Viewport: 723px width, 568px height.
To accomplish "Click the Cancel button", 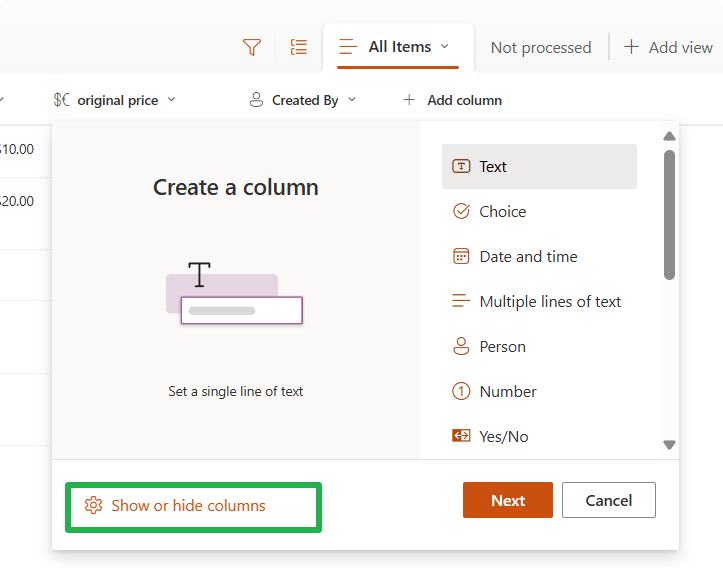I will (609, 500).
